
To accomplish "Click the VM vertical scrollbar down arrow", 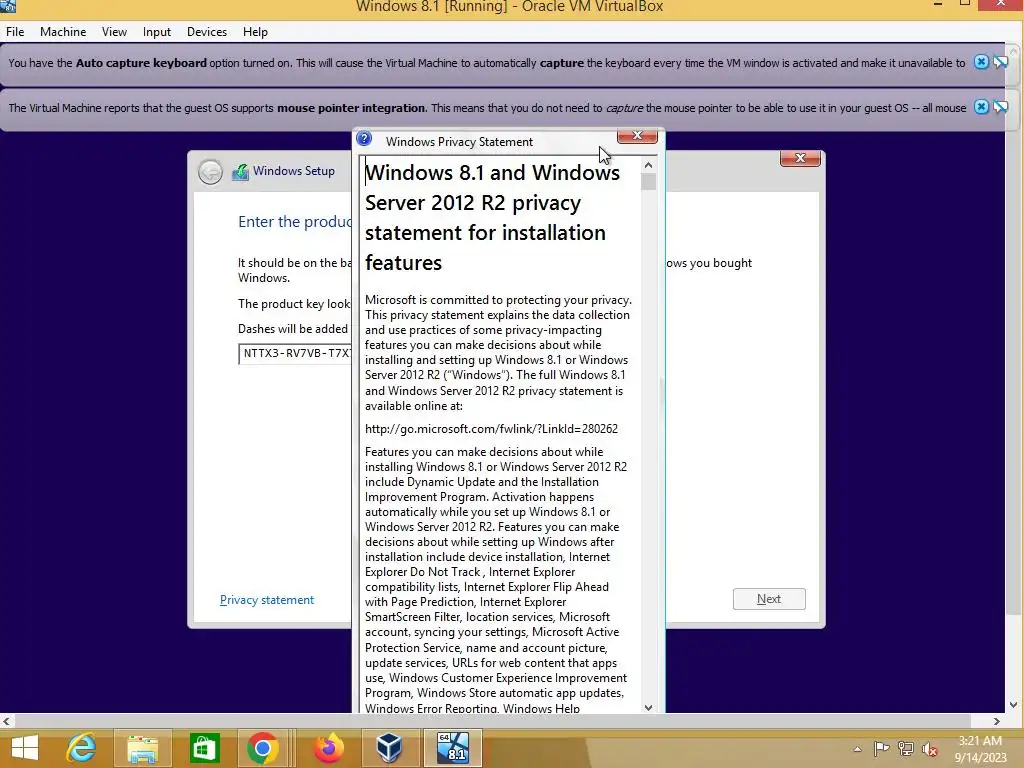I will pyautogui.click(x=1014, y=705).
